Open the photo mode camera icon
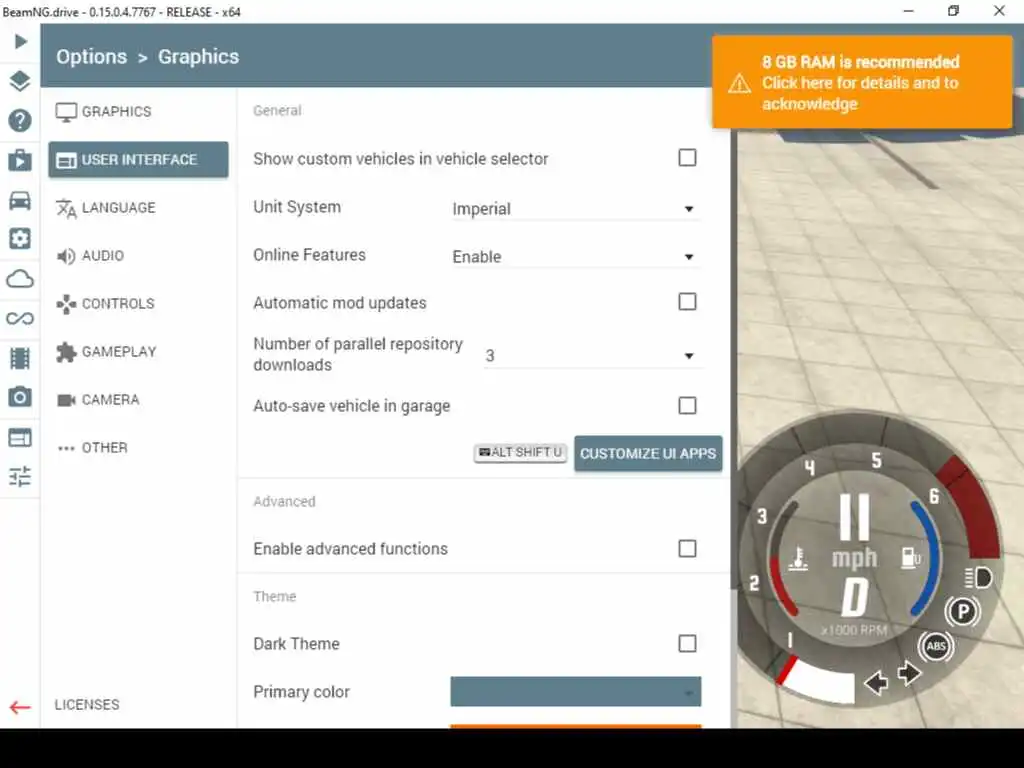The height and width of the screenshot is (768, 1024). click(20, 396)
